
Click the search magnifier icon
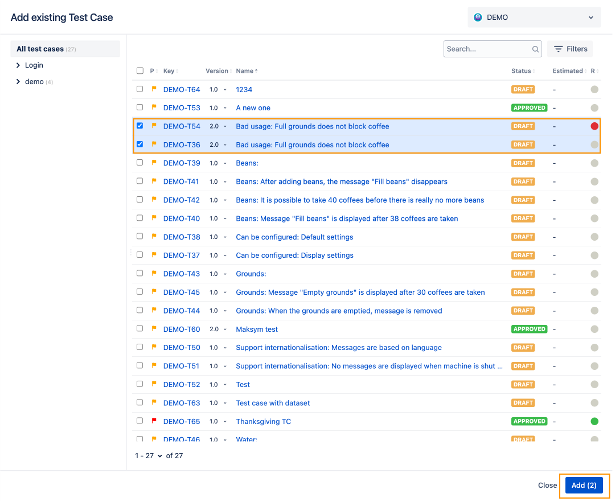(x=536, y=48)
